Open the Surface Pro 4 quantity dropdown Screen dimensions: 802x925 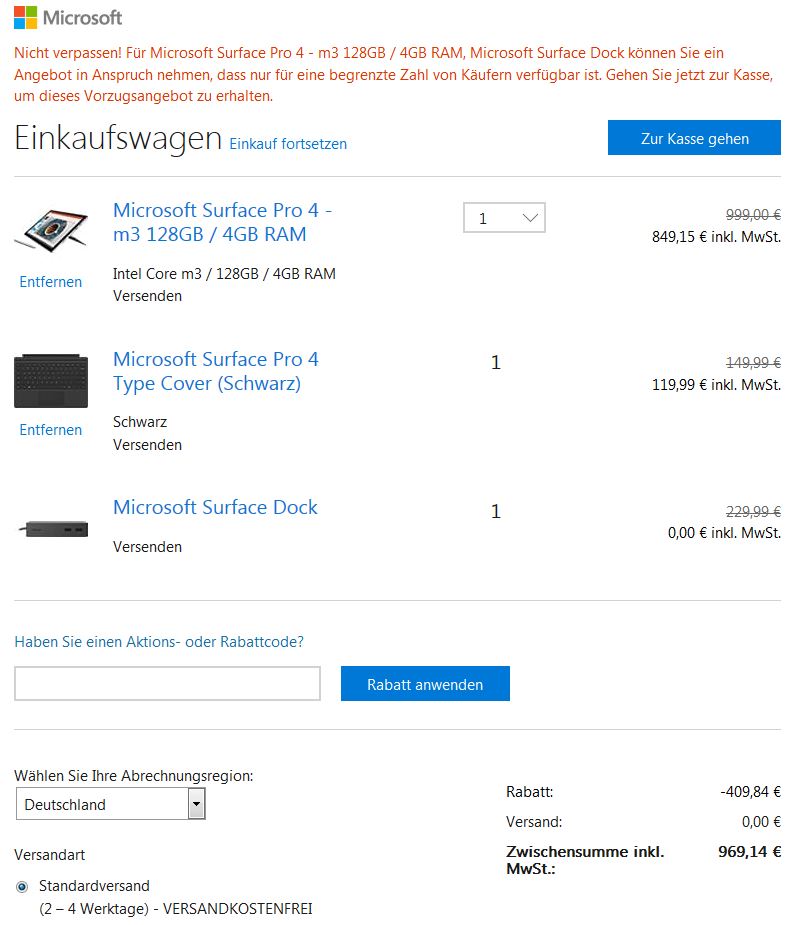click(x=504, y=218)
